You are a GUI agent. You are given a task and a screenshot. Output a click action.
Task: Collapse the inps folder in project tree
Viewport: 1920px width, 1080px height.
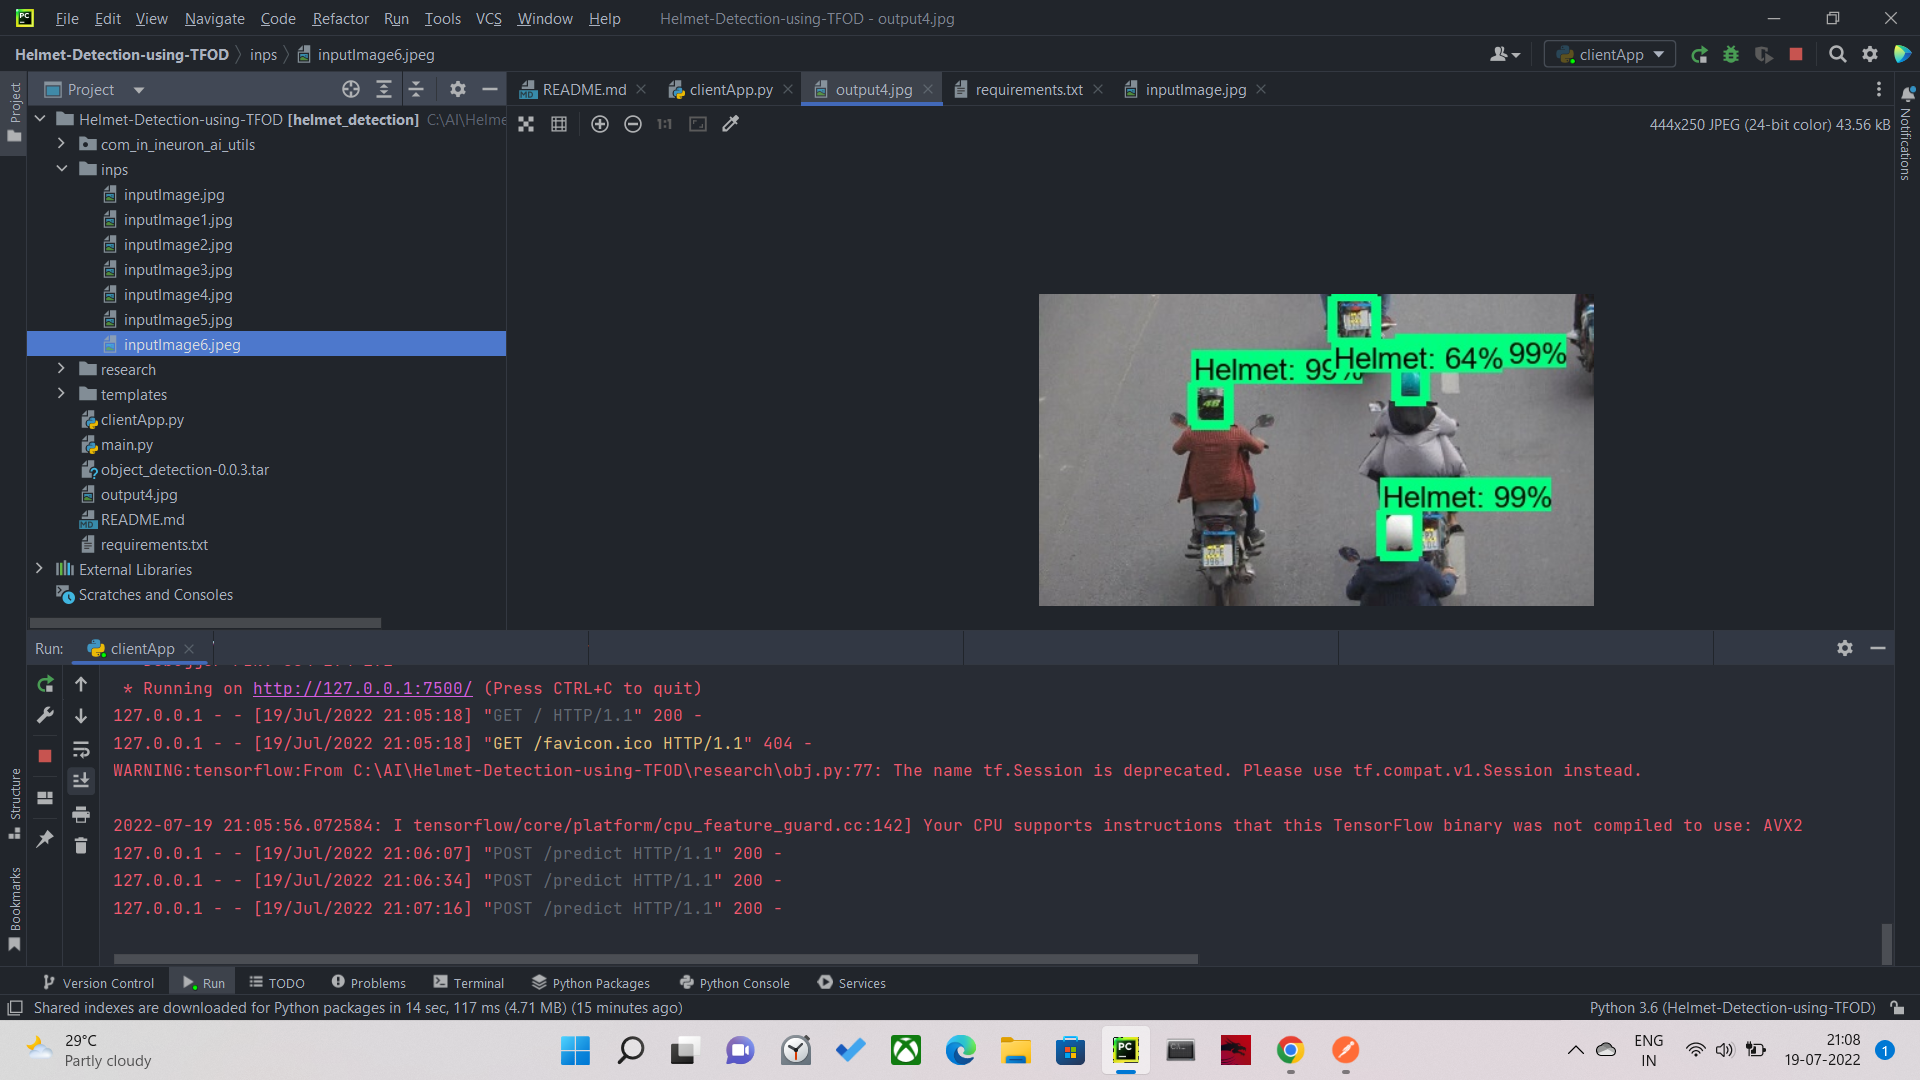[61, 169]
